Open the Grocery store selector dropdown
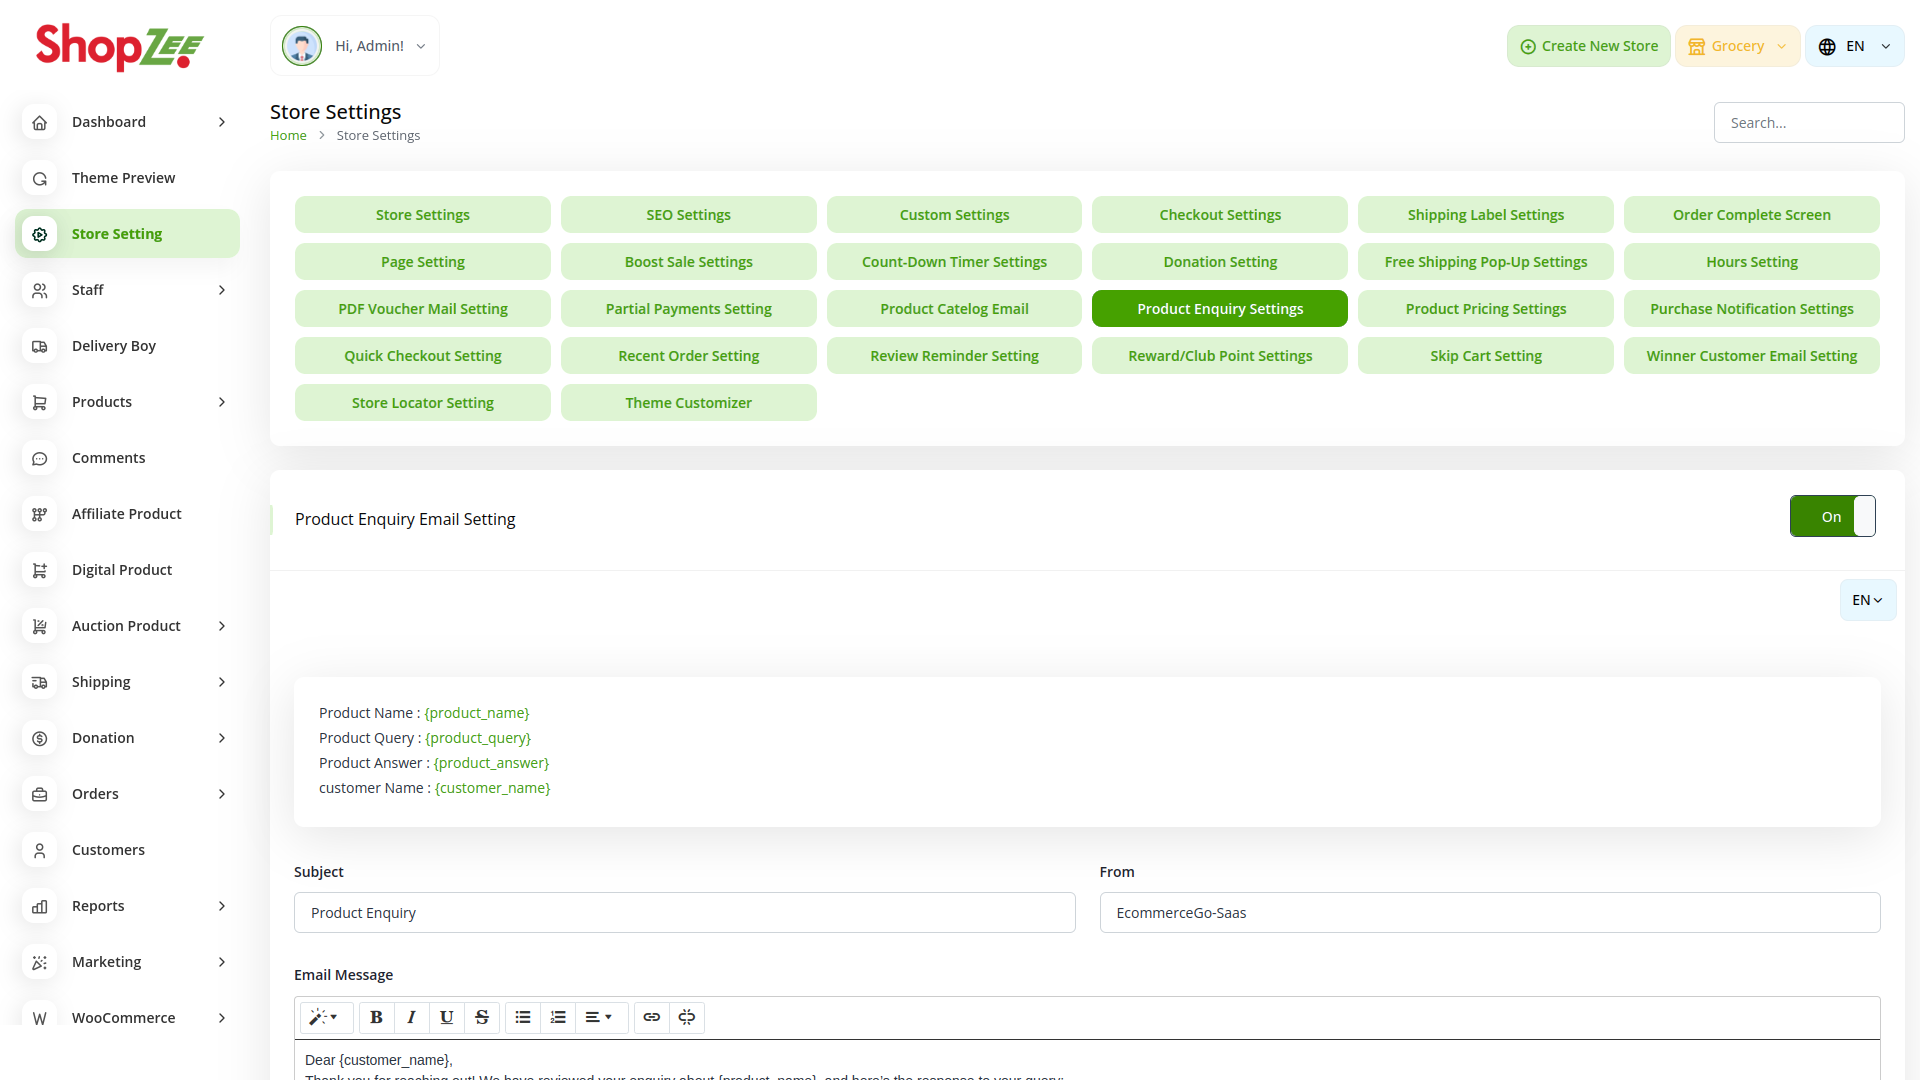 [x=1737, y=46]
